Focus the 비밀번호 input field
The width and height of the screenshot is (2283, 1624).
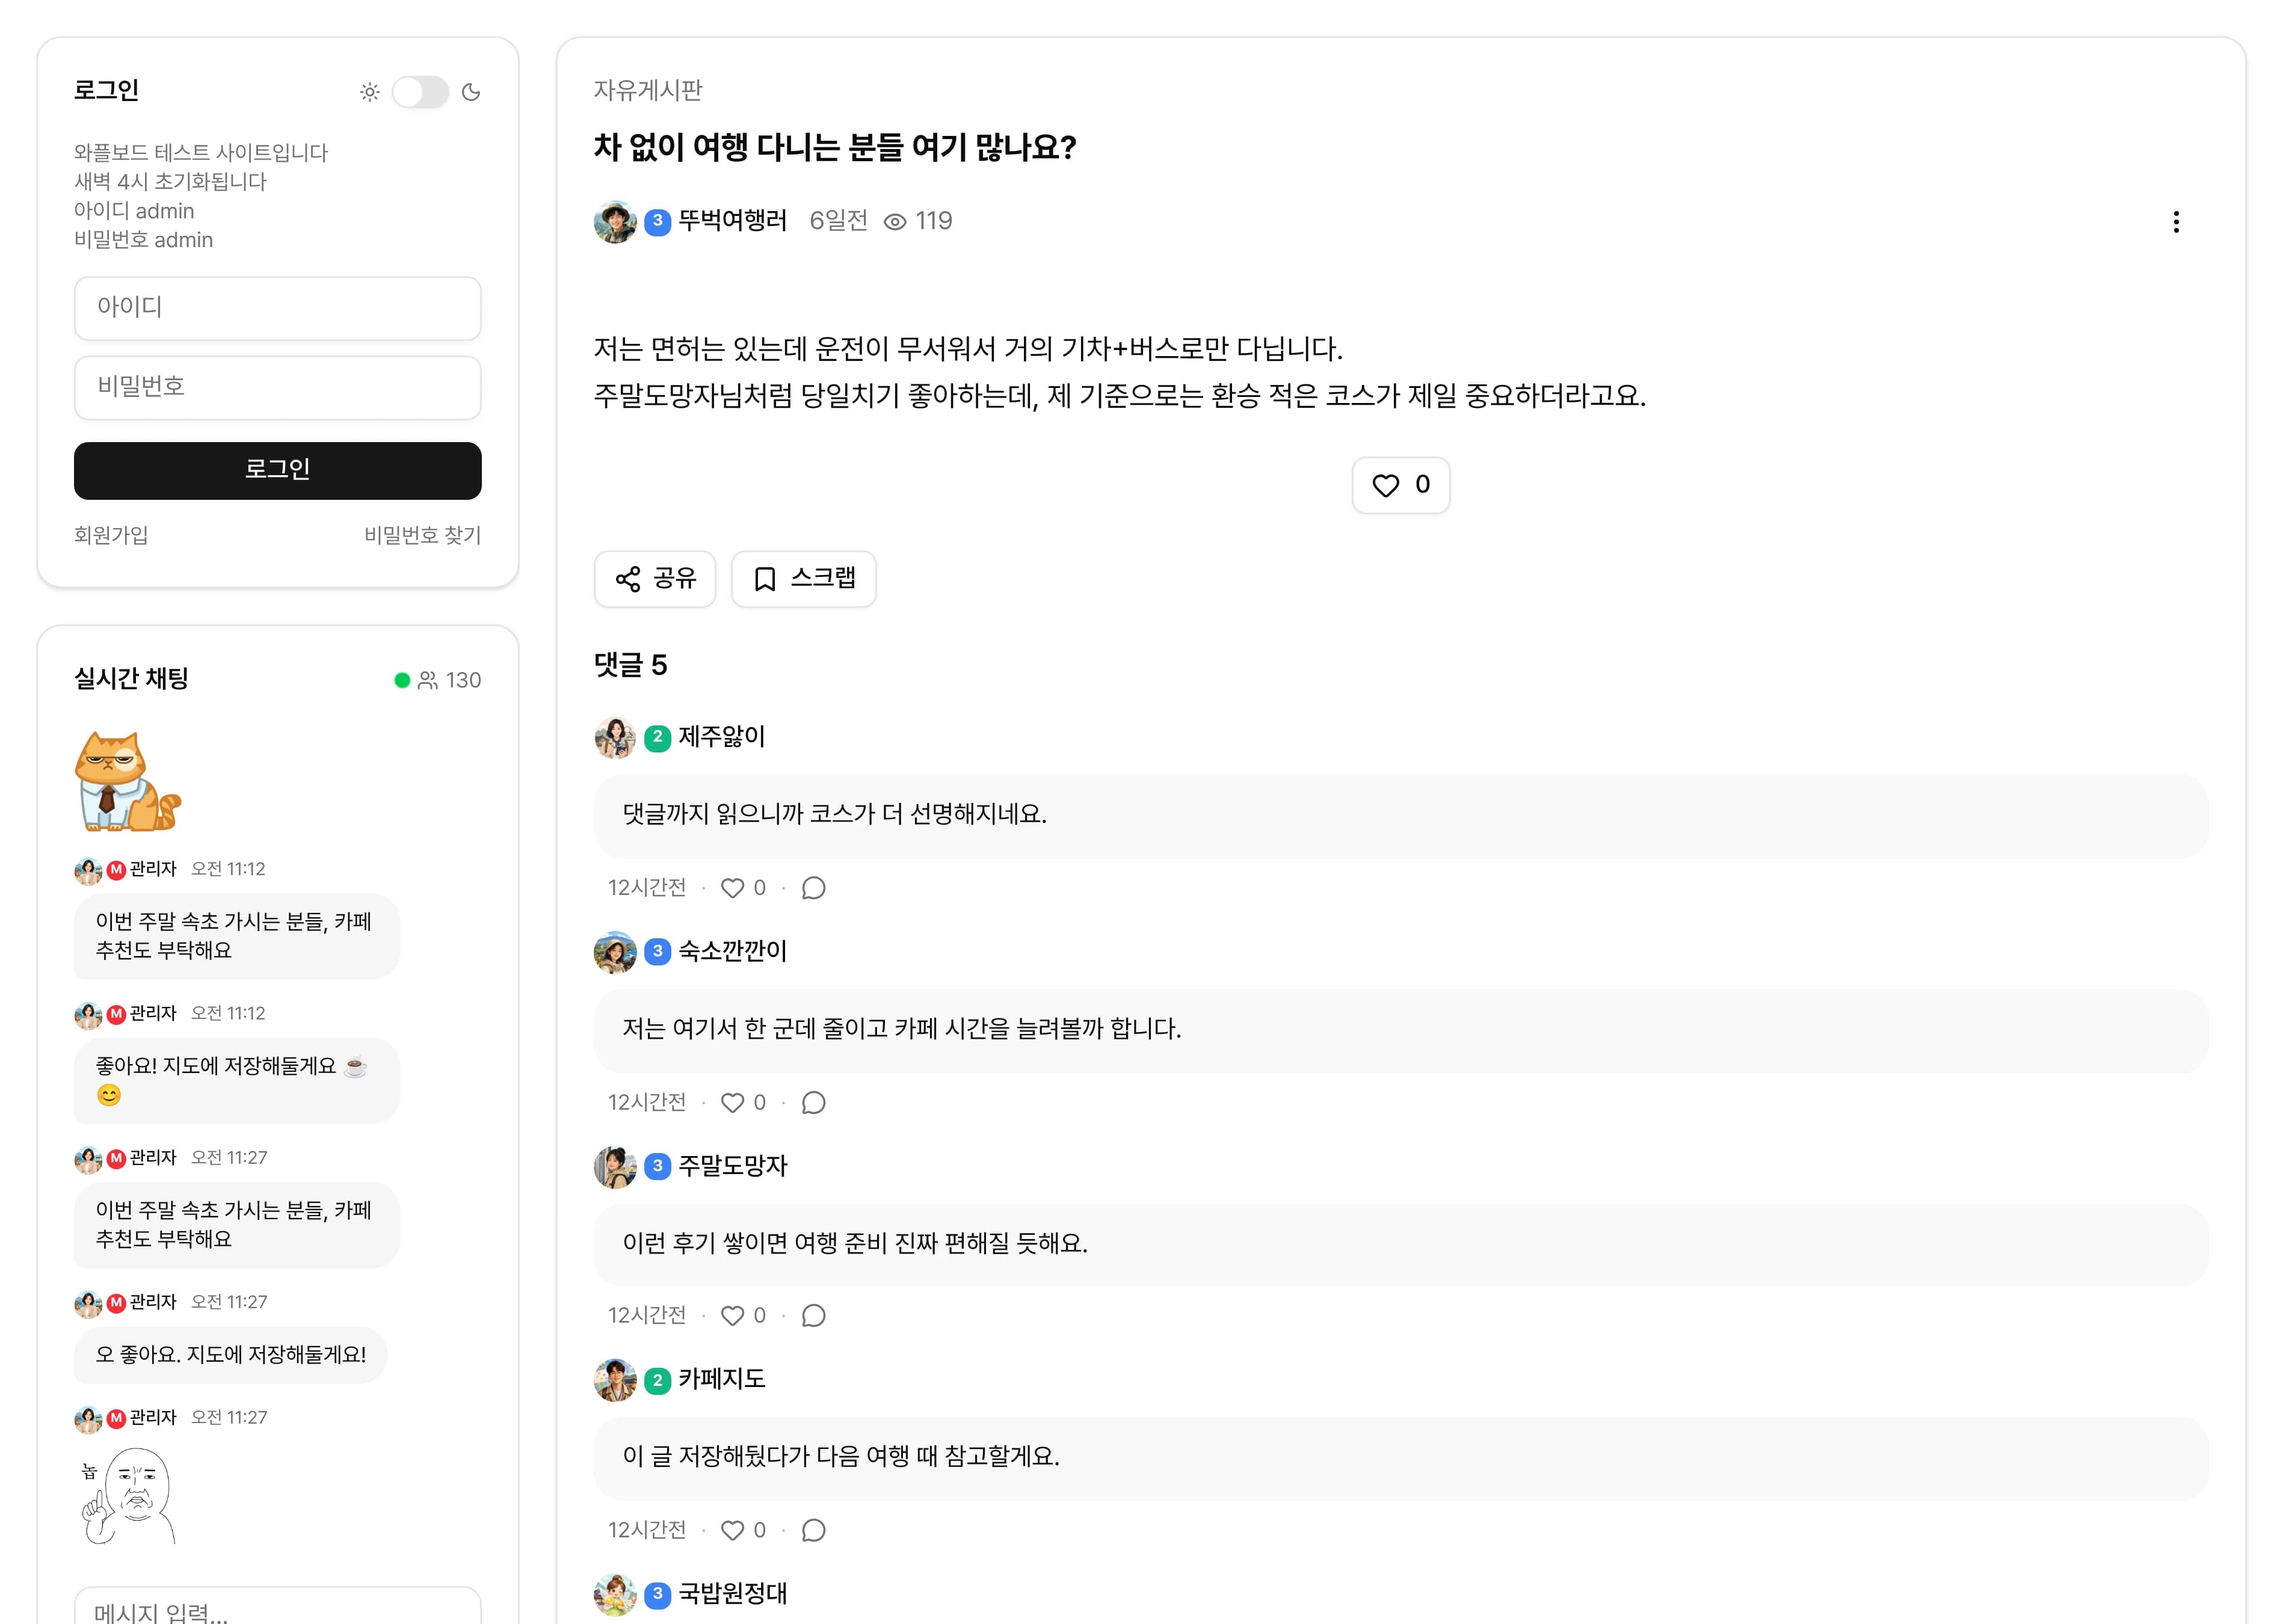coord(278,387)
